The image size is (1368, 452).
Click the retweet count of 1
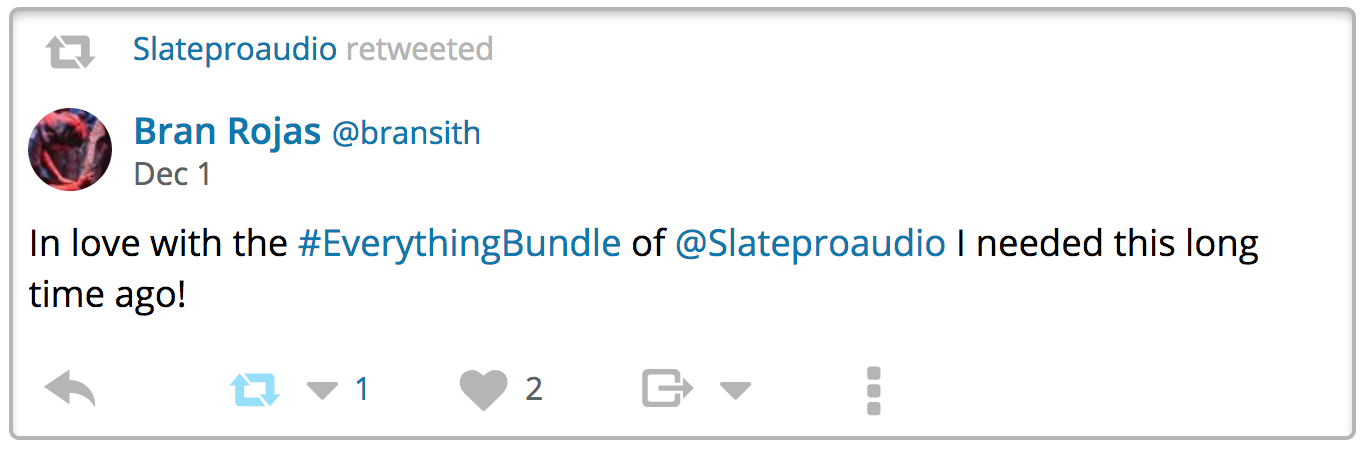pyautogui.click(x=362, y=389)
